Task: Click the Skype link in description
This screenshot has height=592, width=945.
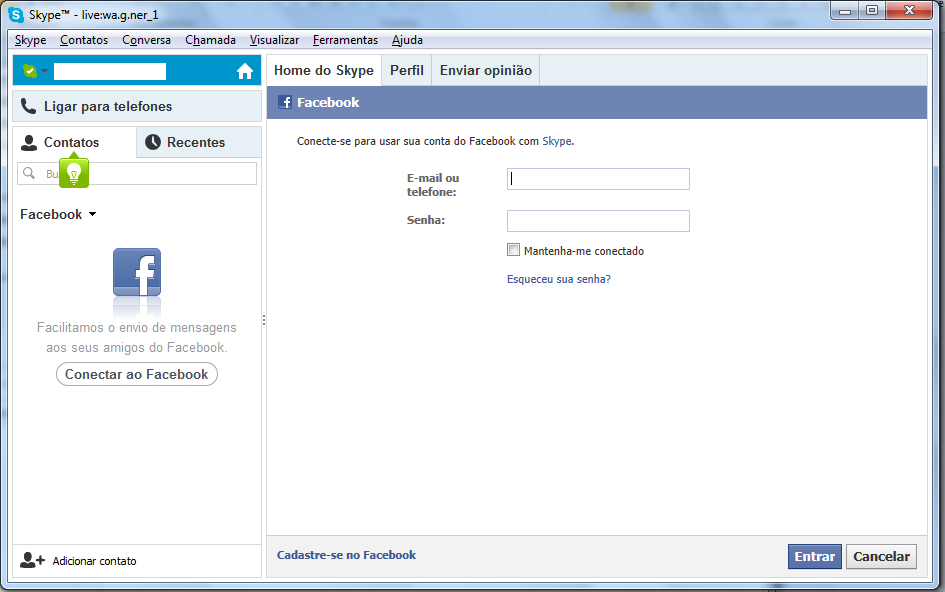Action: [557, 141]
